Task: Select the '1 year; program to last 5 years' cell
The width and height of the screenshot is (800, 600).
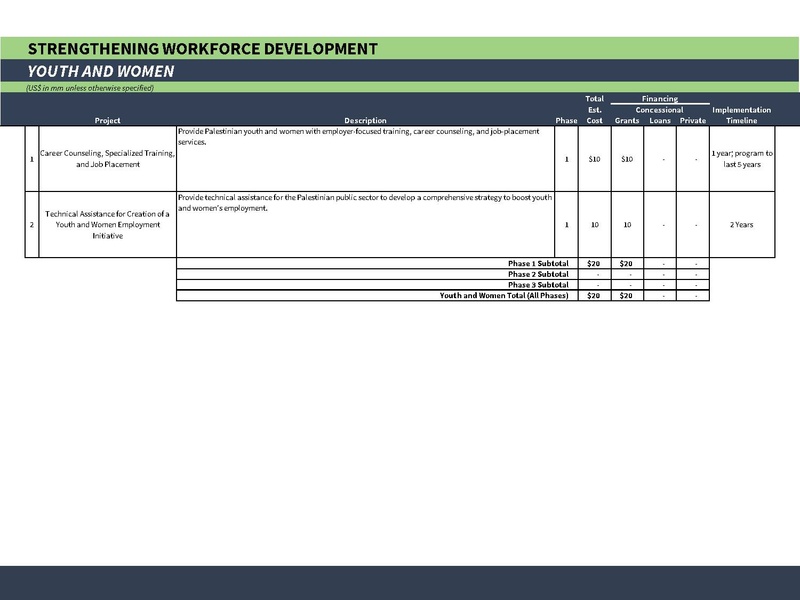Action: pos(741,159)
